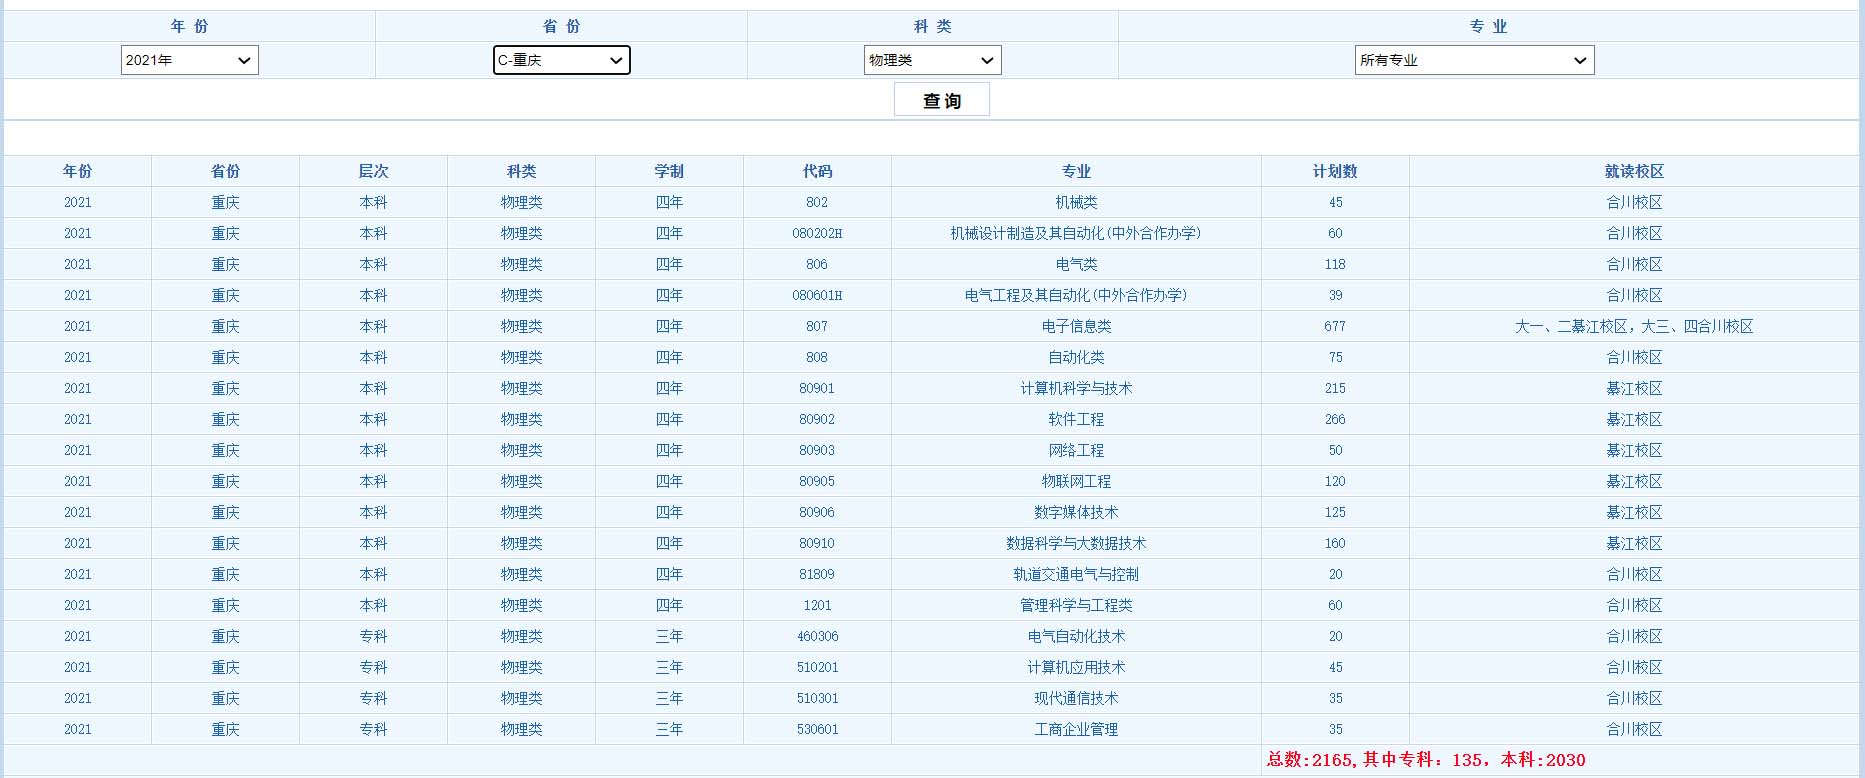
Task: Click the 查询 search button
Action: coord(941,100)
